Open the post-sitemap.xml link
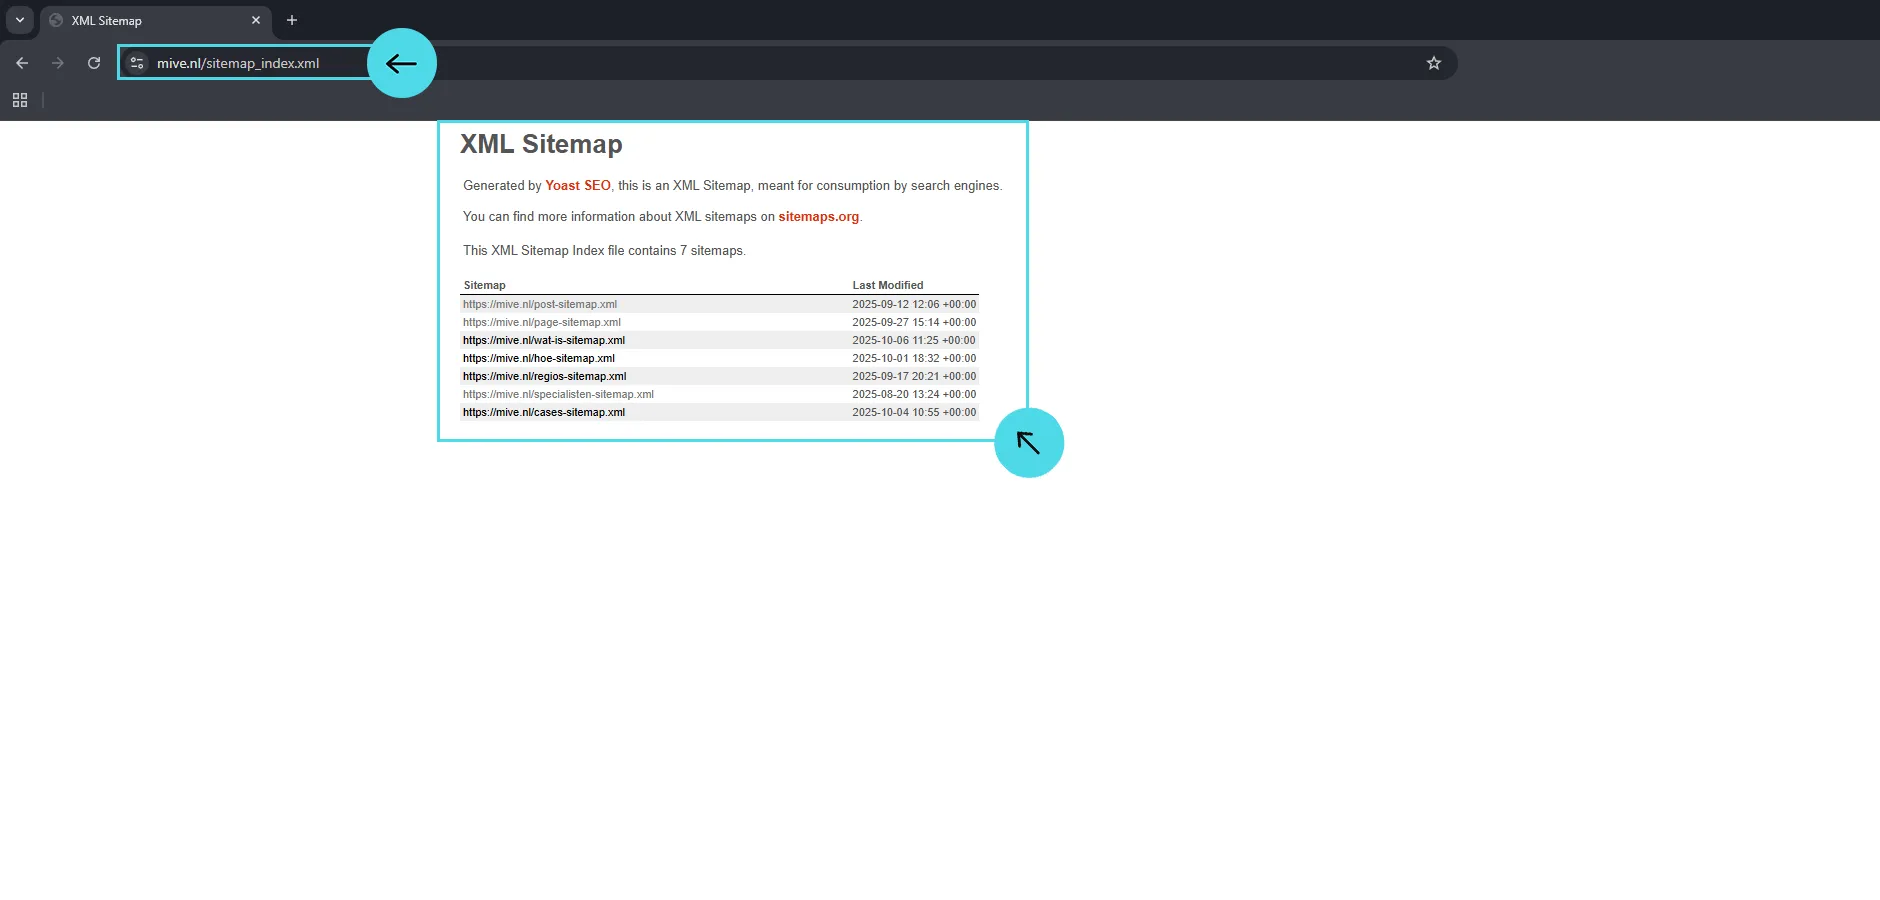The width and height of the screenshot is (1880, 900). point(540,305)
